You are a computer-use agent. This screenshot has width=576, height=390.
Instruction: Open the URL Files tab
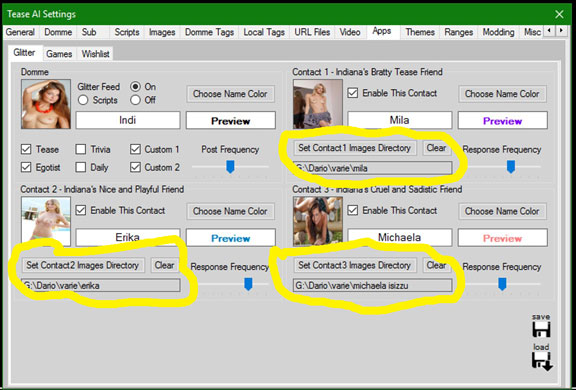click(312, 32)
